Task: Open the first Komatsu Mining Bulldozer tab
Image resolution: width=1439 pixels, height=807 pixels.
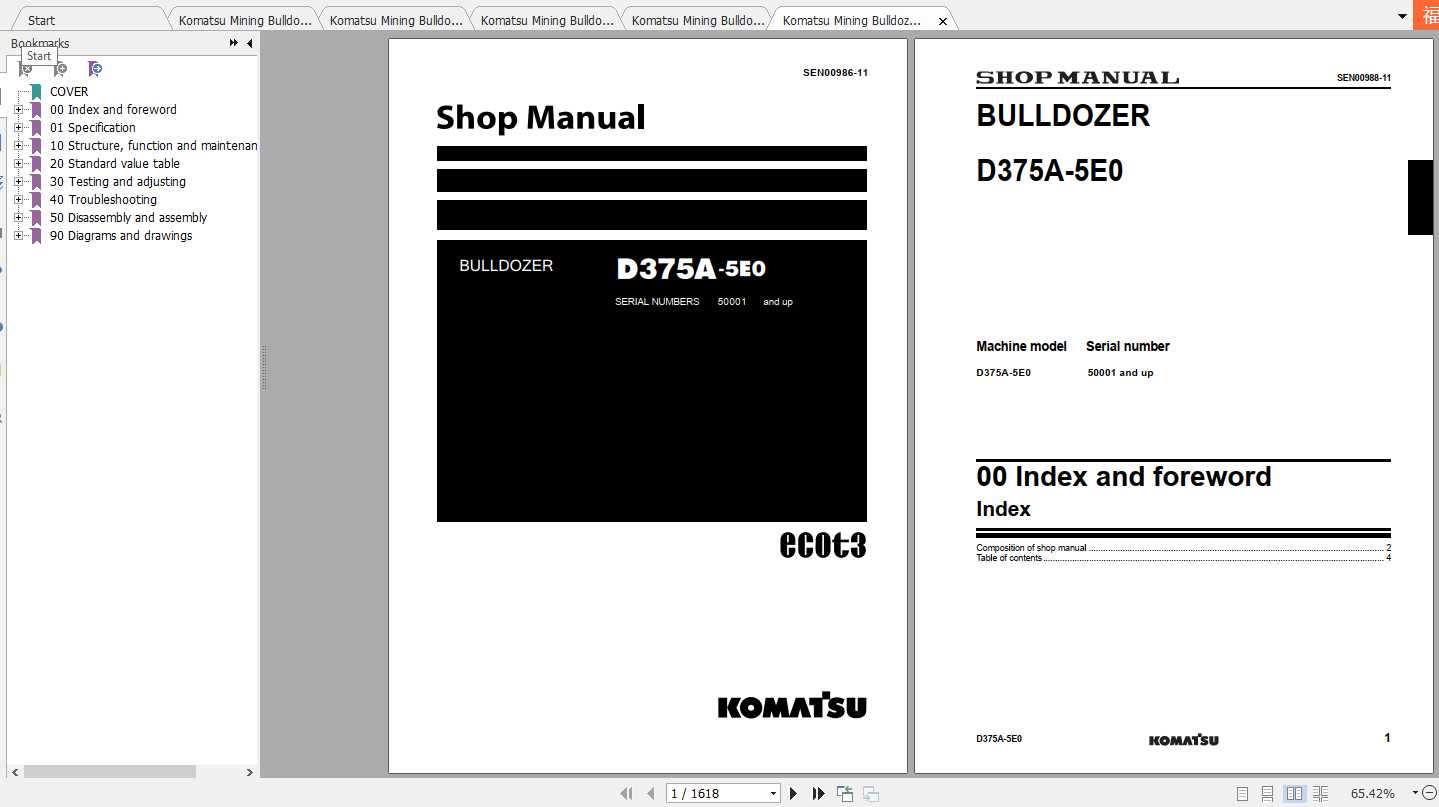Action: [x=243, y=18]
